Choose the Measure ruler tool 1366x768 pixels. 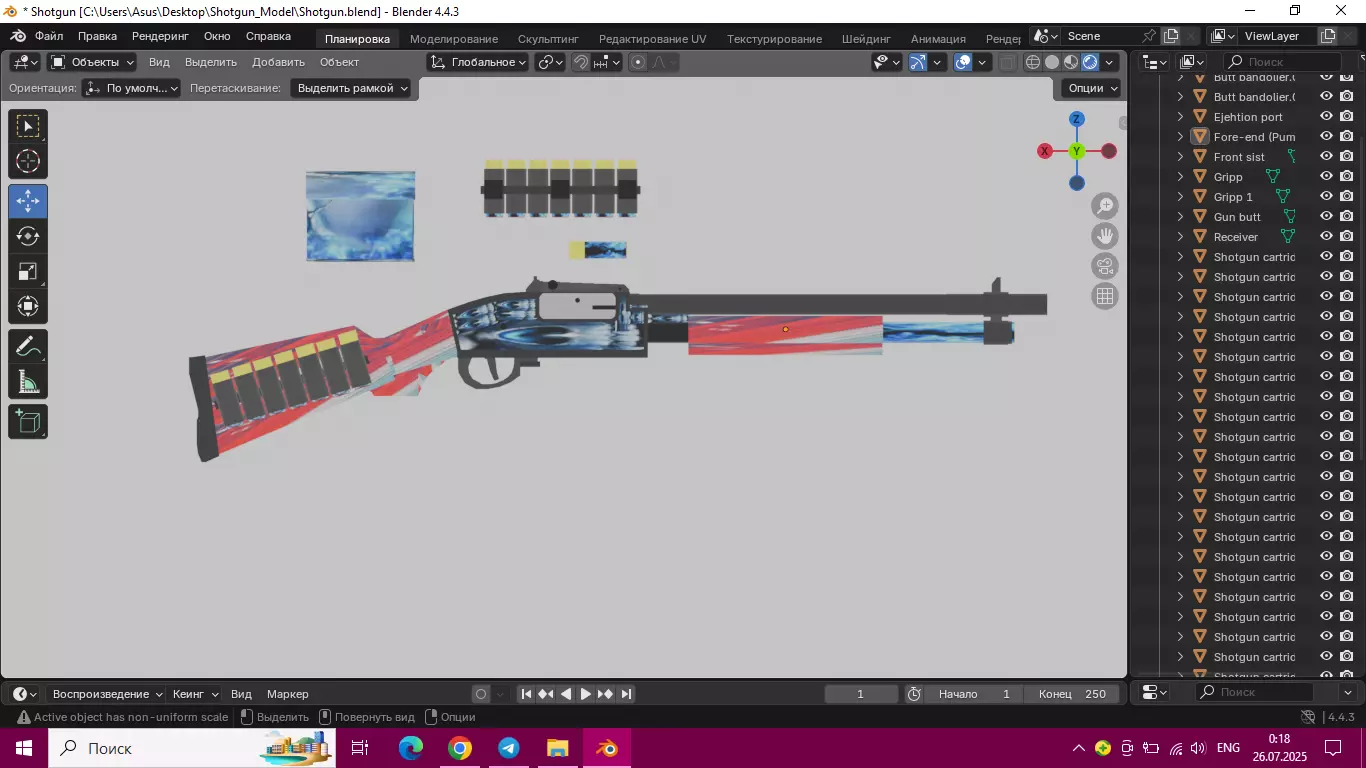pos(28,382)
